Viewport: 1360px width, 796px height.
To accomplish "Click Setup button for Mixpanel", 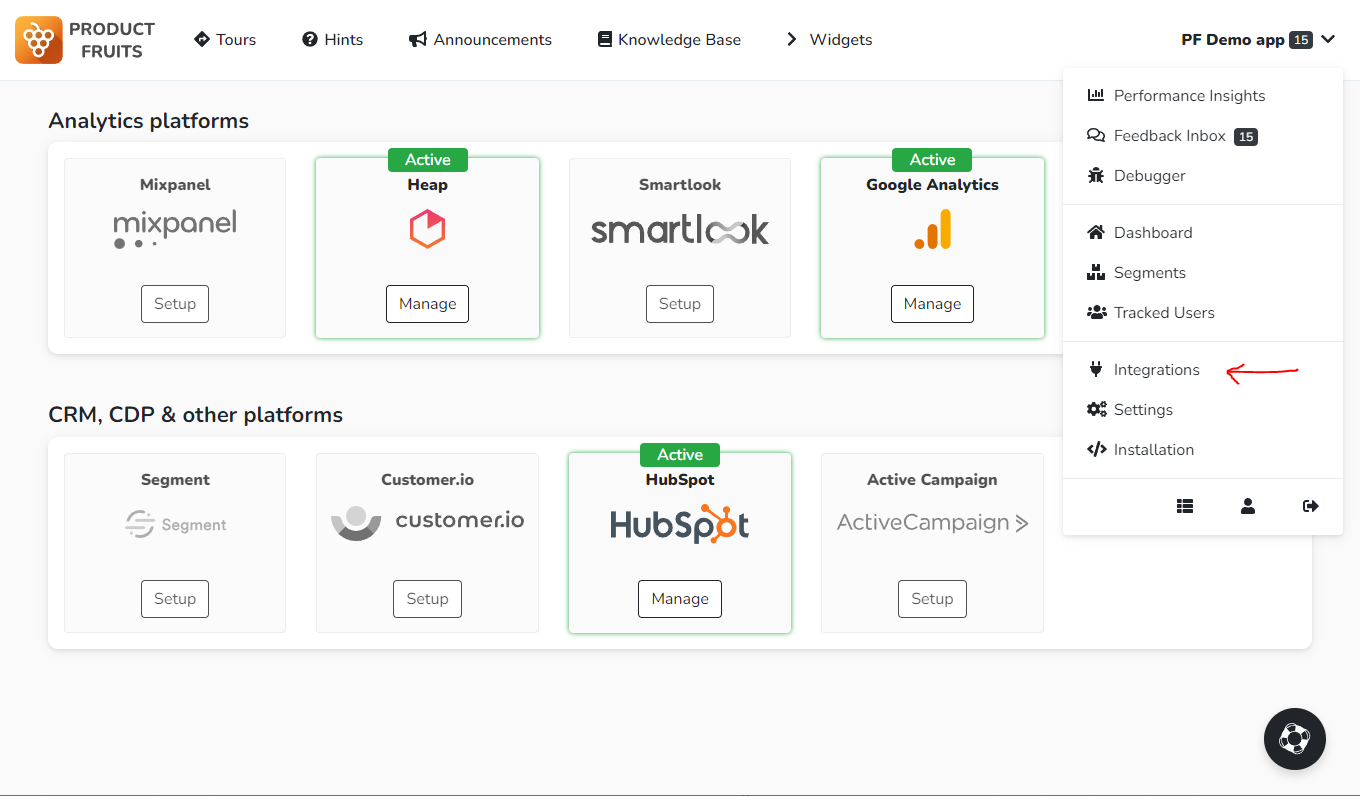I will (175, 304).
